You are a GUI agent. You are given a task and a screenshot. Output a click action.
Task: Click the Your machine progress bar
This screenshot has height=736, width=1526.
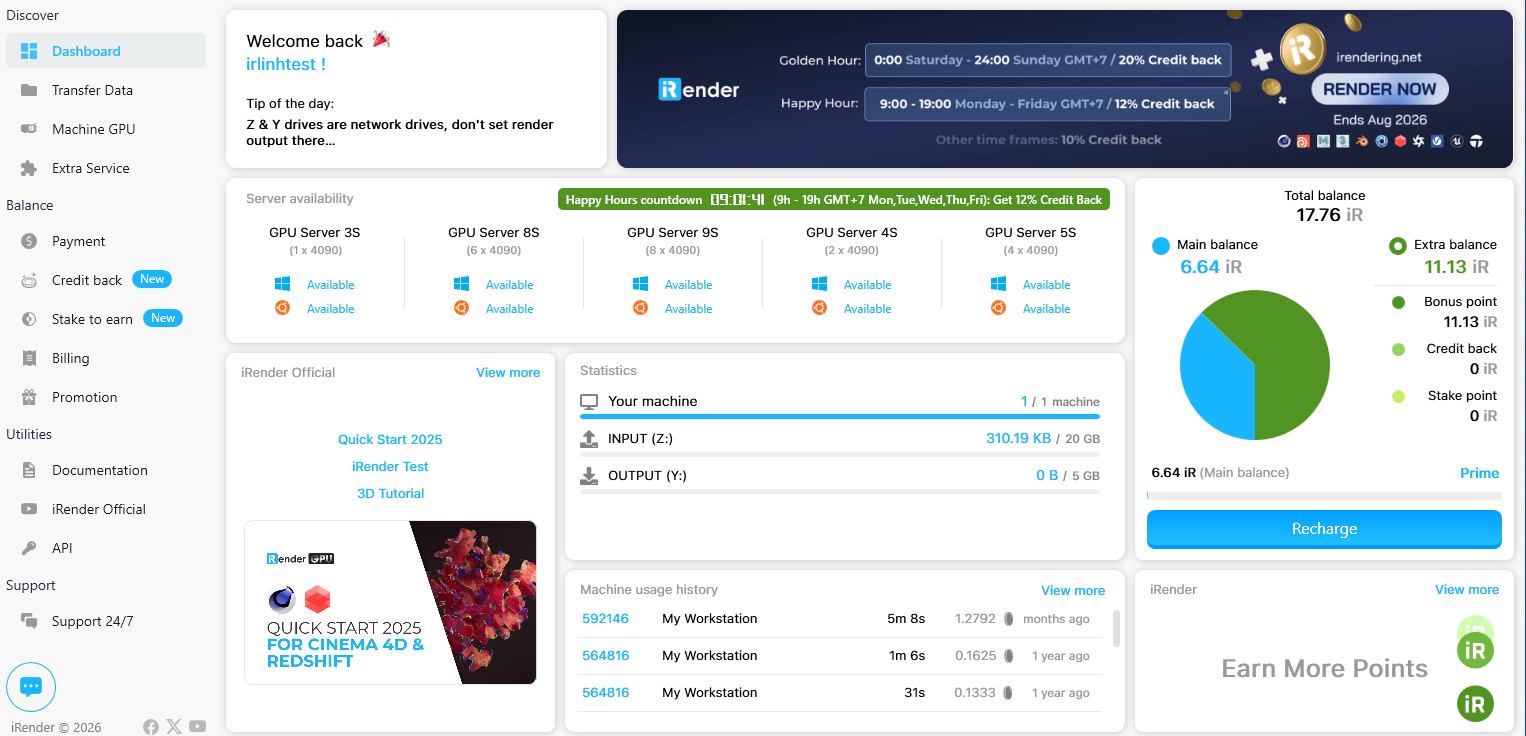[x=840, y=416]
